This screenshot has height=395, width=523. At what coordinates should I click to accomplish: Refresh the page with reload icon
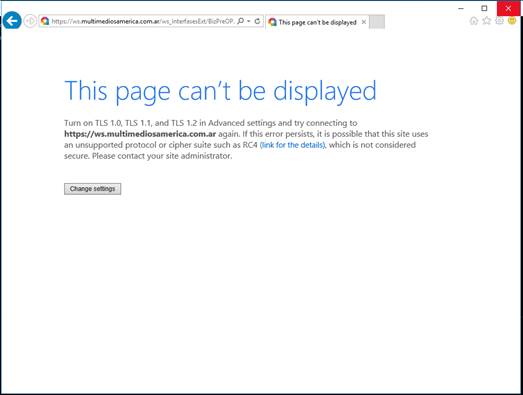(x=257, y=21)
